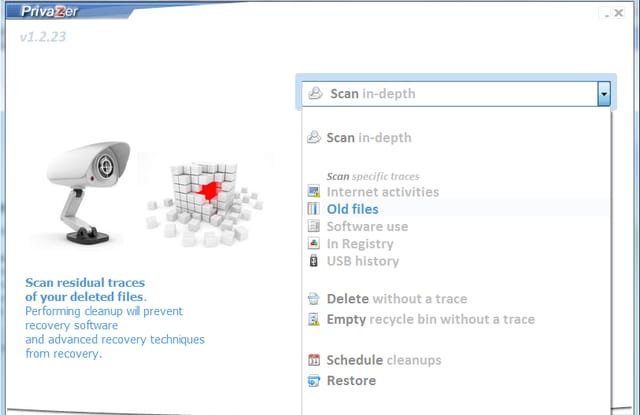Image resolution: width=640 pixels, height=415 pixels.
Task: Click the Old files icon
Action: click(x=313, y=209)
